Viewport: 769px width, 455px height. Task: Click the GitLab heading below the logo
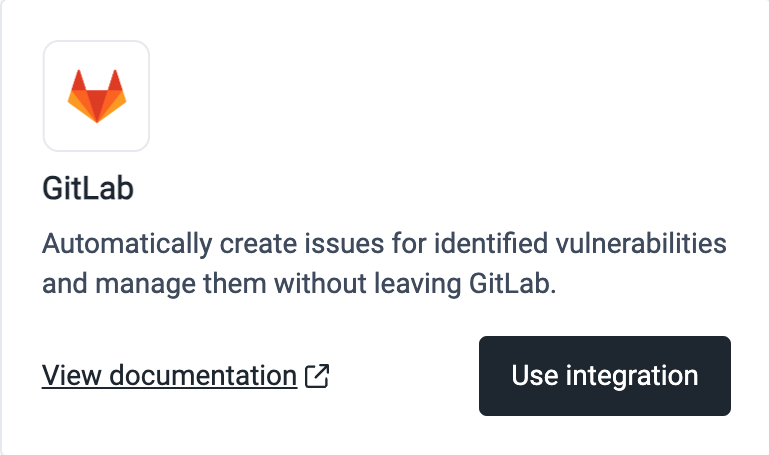(x=88, y=189)
